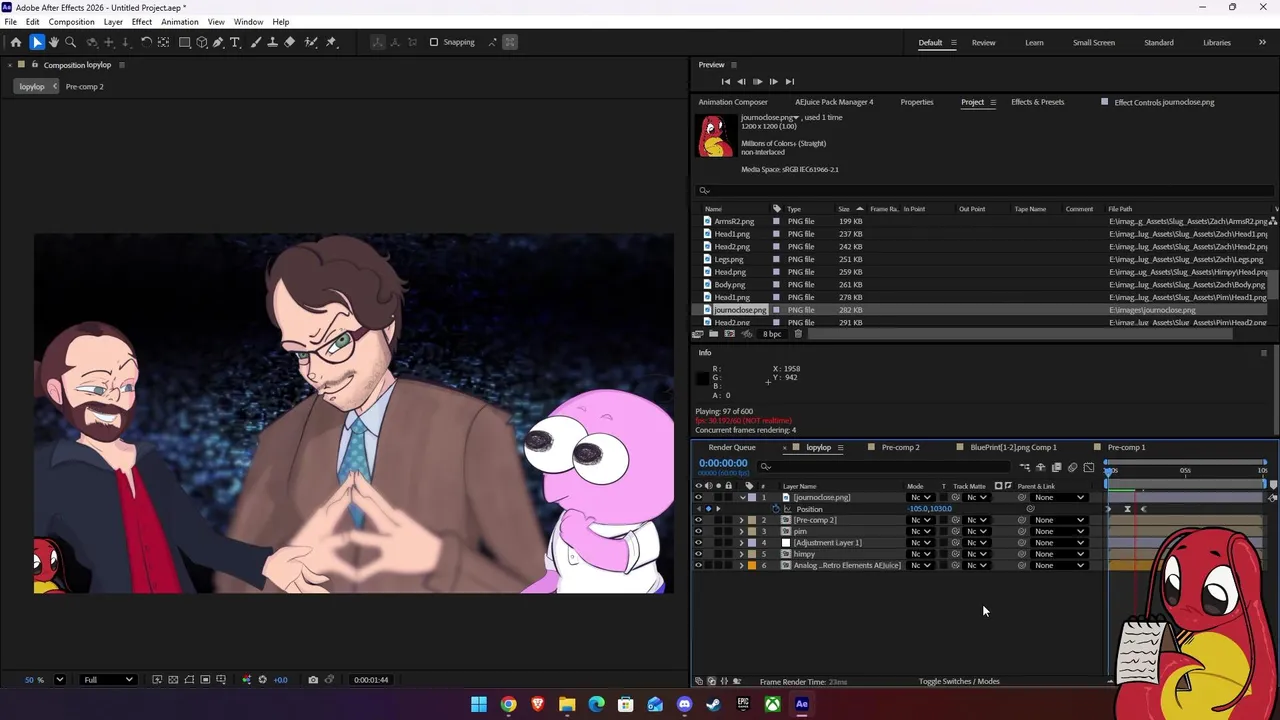Screen dimensions: 1280x720
Task: Enable Motion Blur switch in timeline header
Action: tap(1073, 467)
